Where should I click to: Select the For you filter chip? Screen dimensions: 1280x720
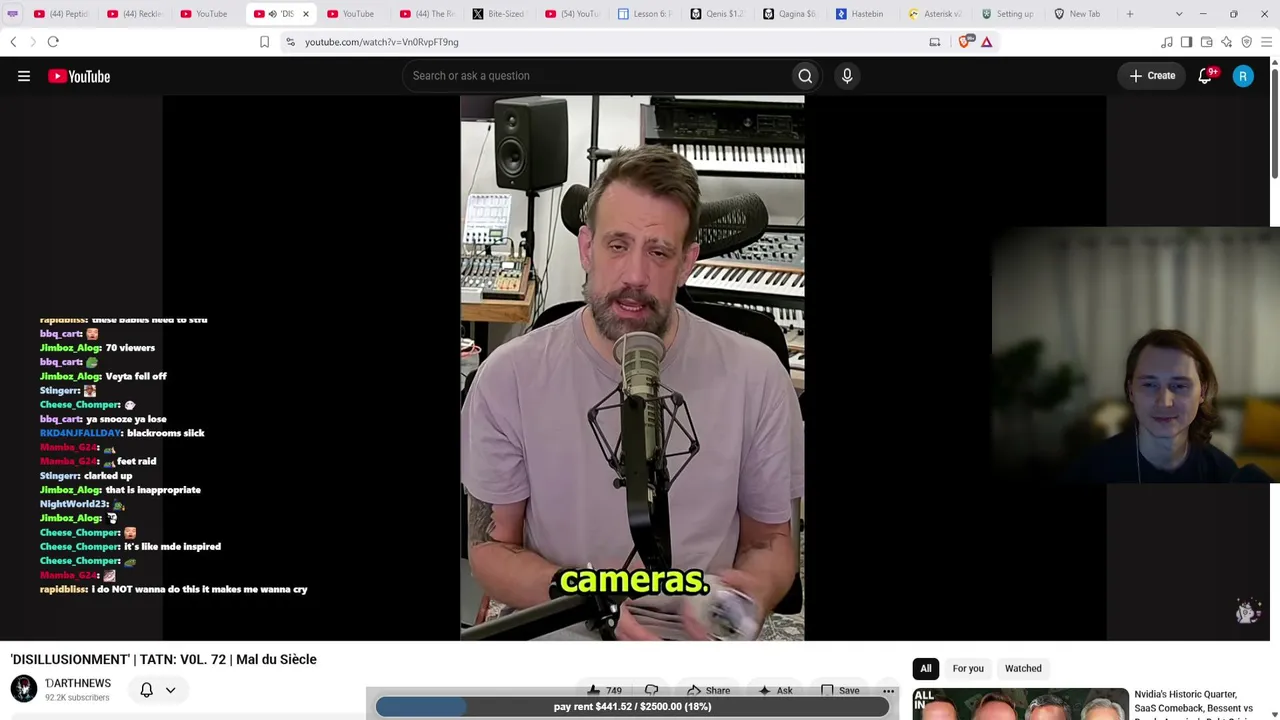click(x=968, y=668)
